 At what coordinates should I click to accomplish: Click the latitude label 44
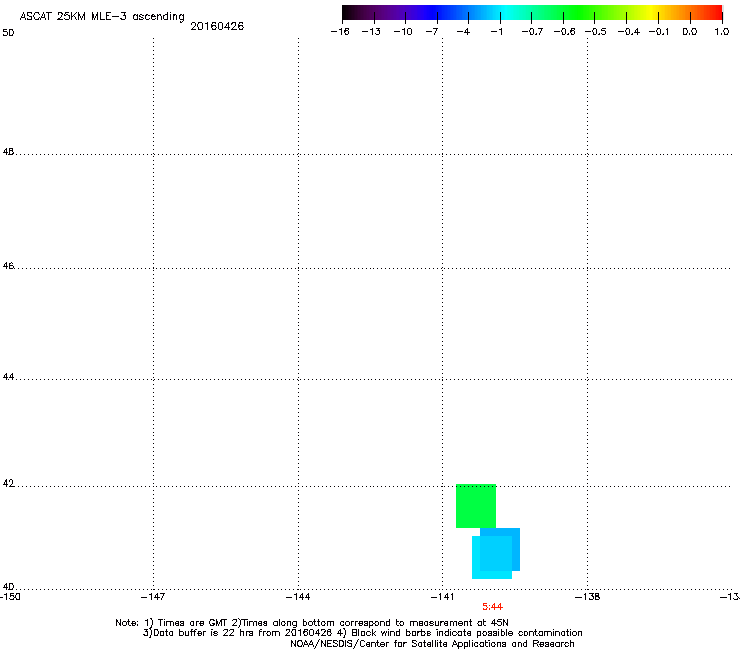pos(8,377)
